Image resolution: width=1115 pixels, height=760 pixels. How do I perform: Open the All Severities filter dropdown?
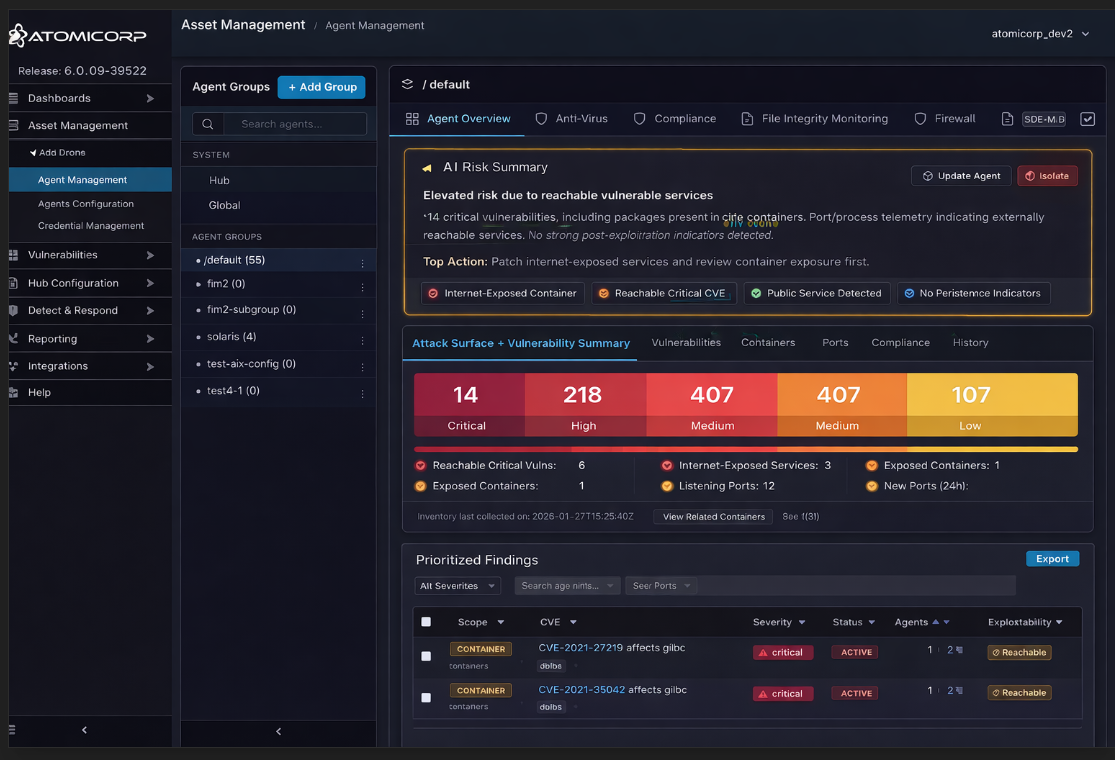[x=457, y=586]
